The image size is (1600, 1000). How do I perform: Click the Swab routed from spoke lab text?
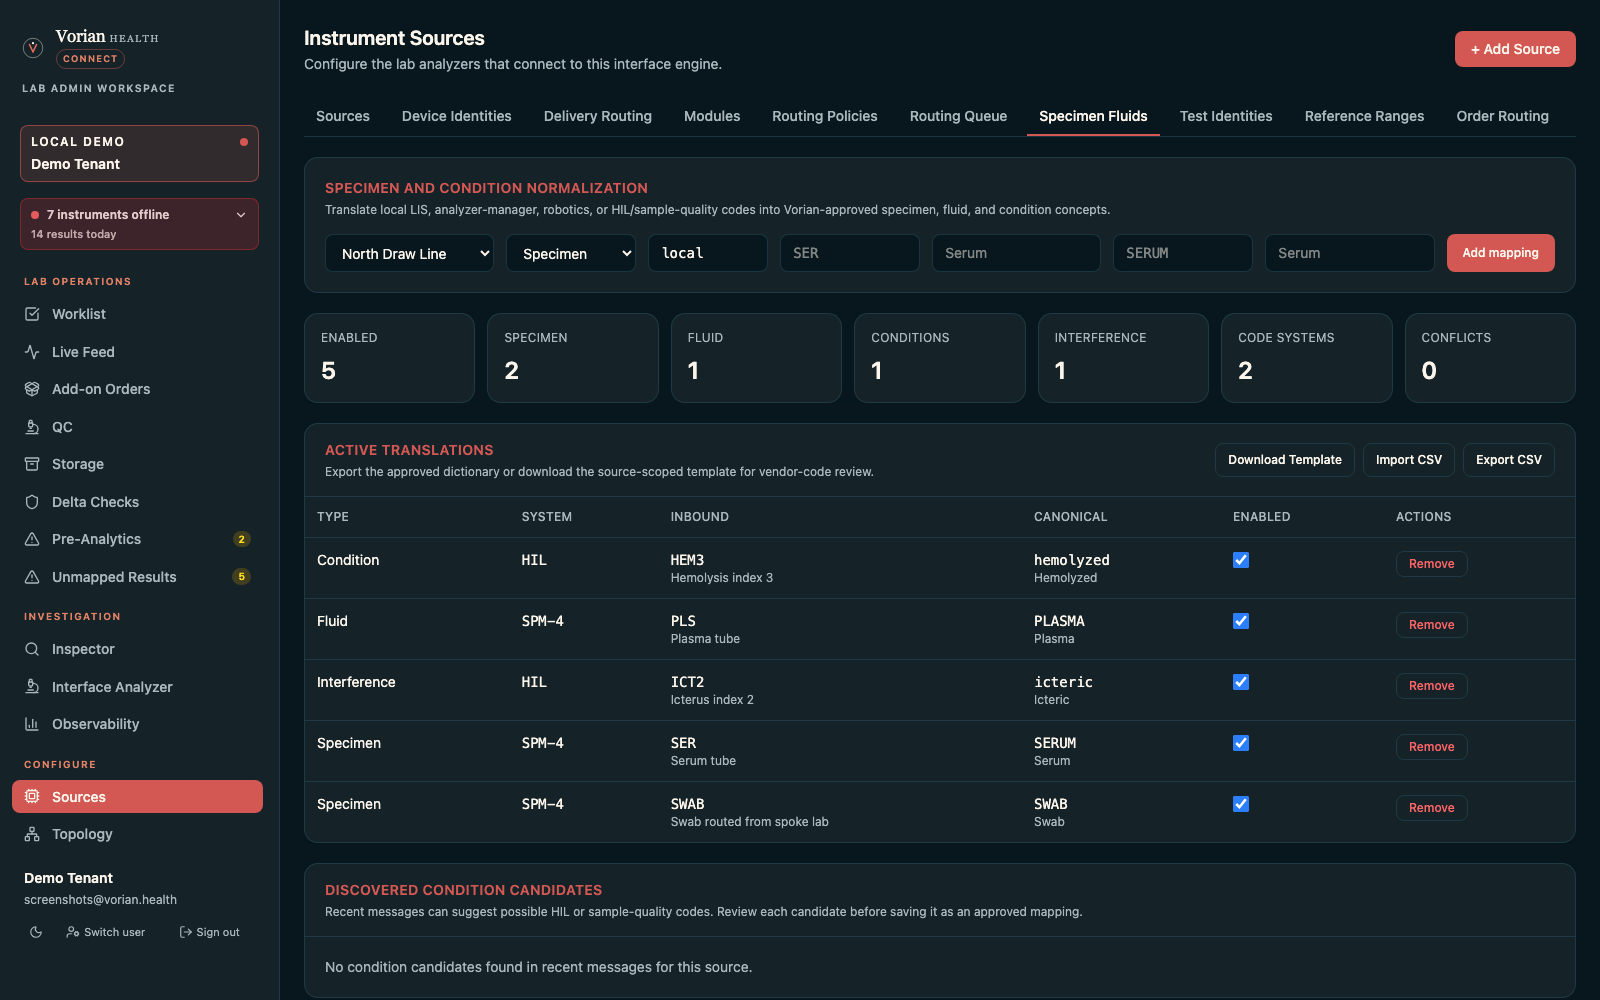click(750, 822)
